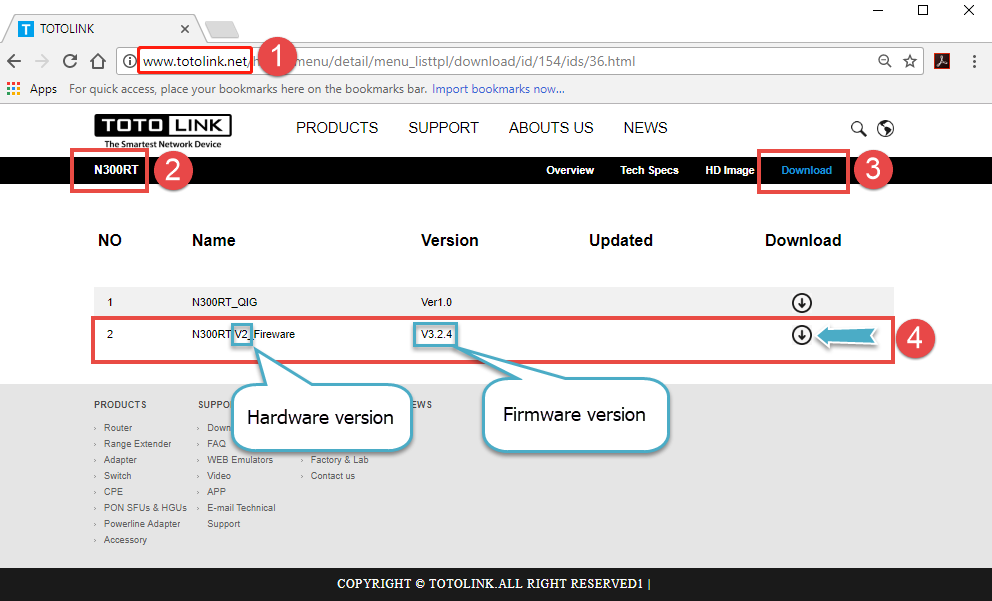Open a new browser tab
The width and height of the screenshot is (992, 601).
click(x=222, y=29)
